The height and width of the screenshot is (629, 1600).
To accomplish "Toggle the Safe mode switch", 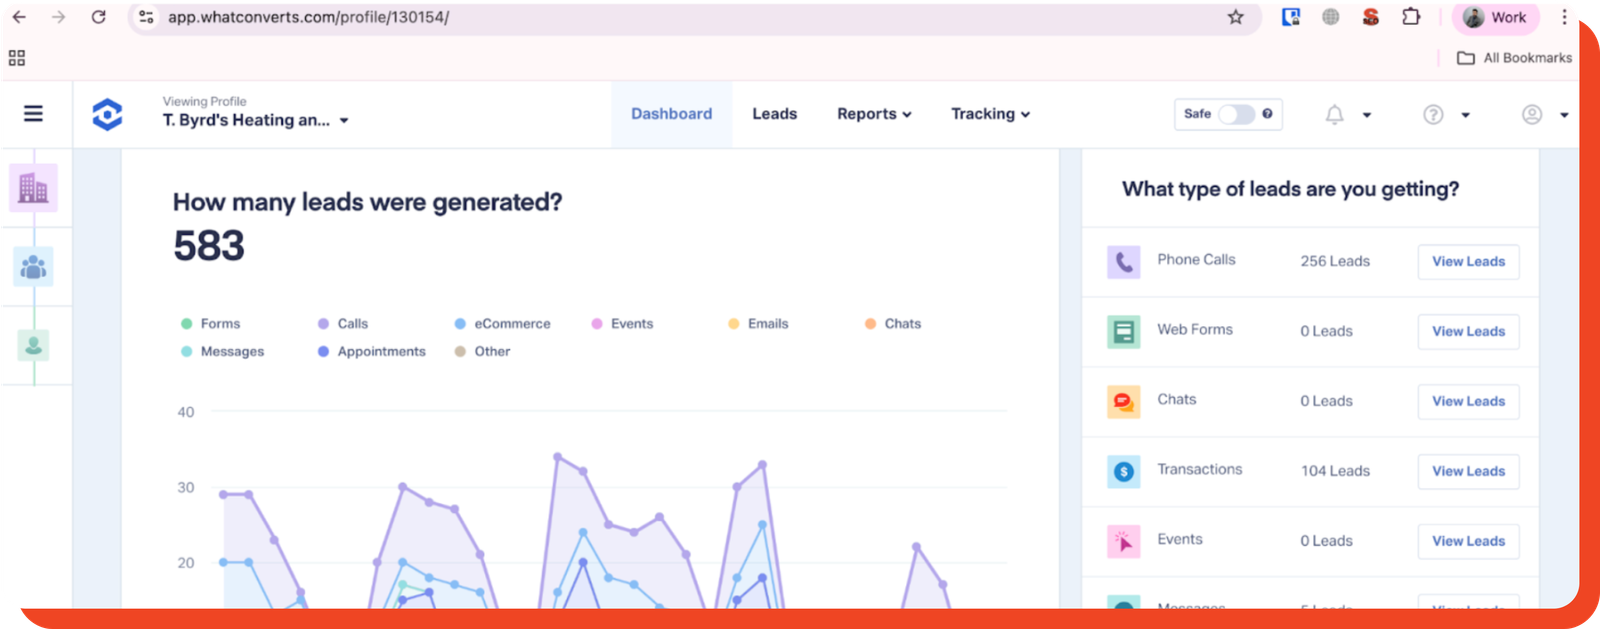I will point(1236,114).
